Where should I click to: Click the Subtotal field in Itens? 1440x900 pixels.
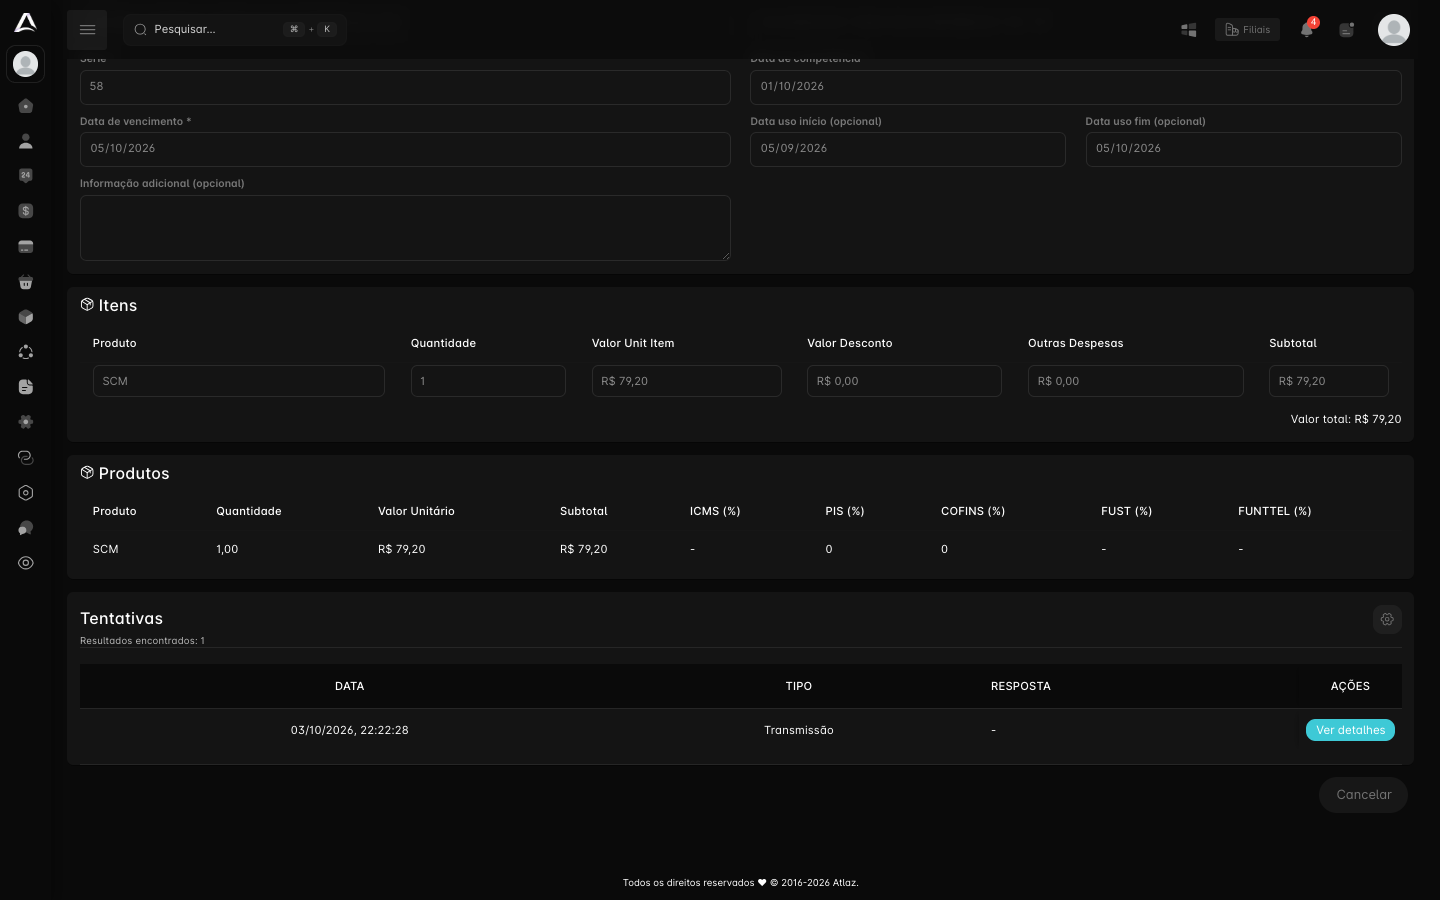click(x=1329, y=381)
